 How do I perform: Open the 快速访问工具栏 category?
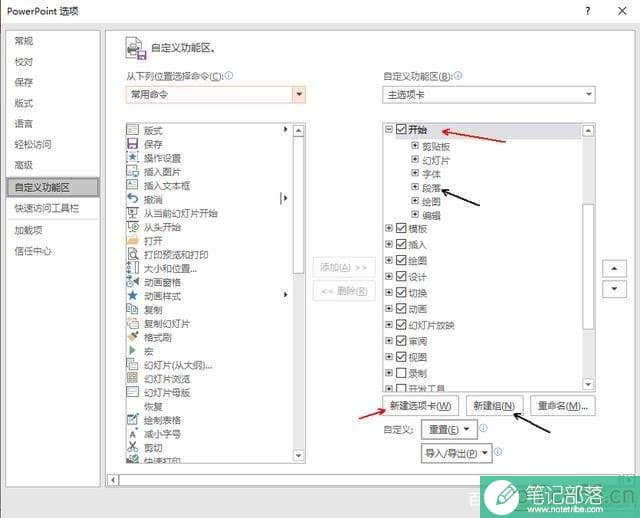click(47, 208)
